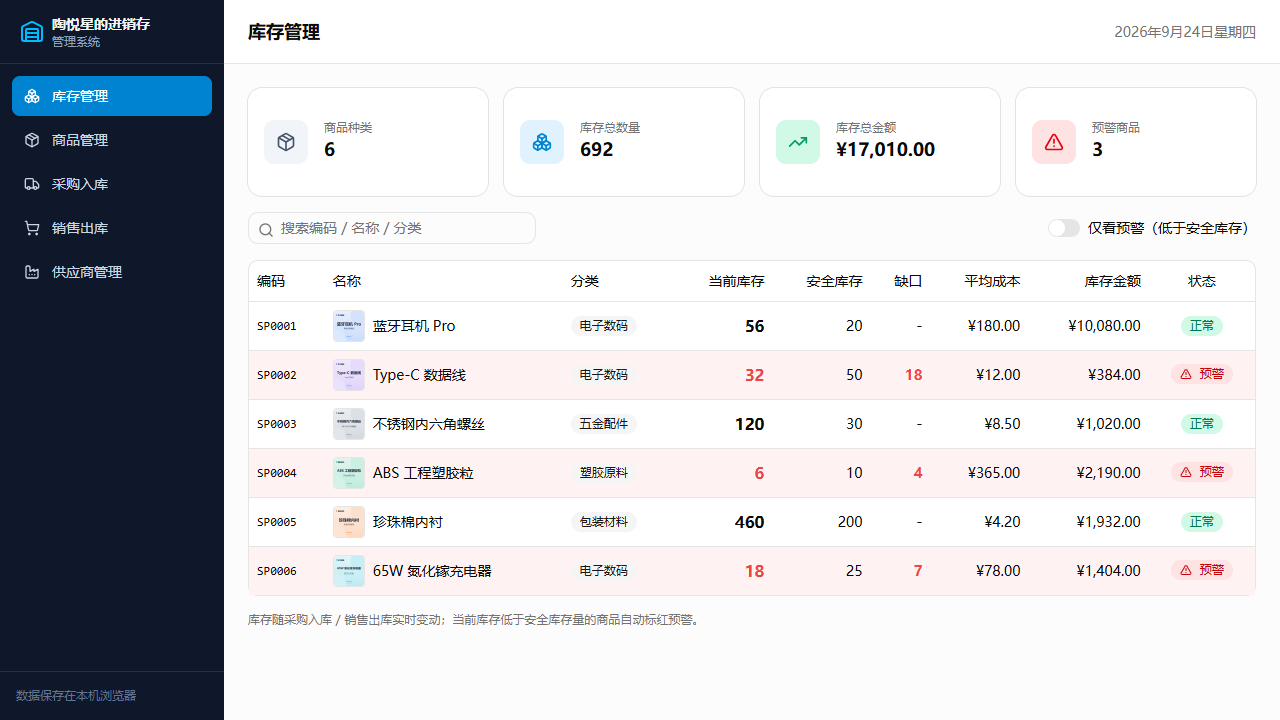Open 采购入库 page

[x=112, y=184]
